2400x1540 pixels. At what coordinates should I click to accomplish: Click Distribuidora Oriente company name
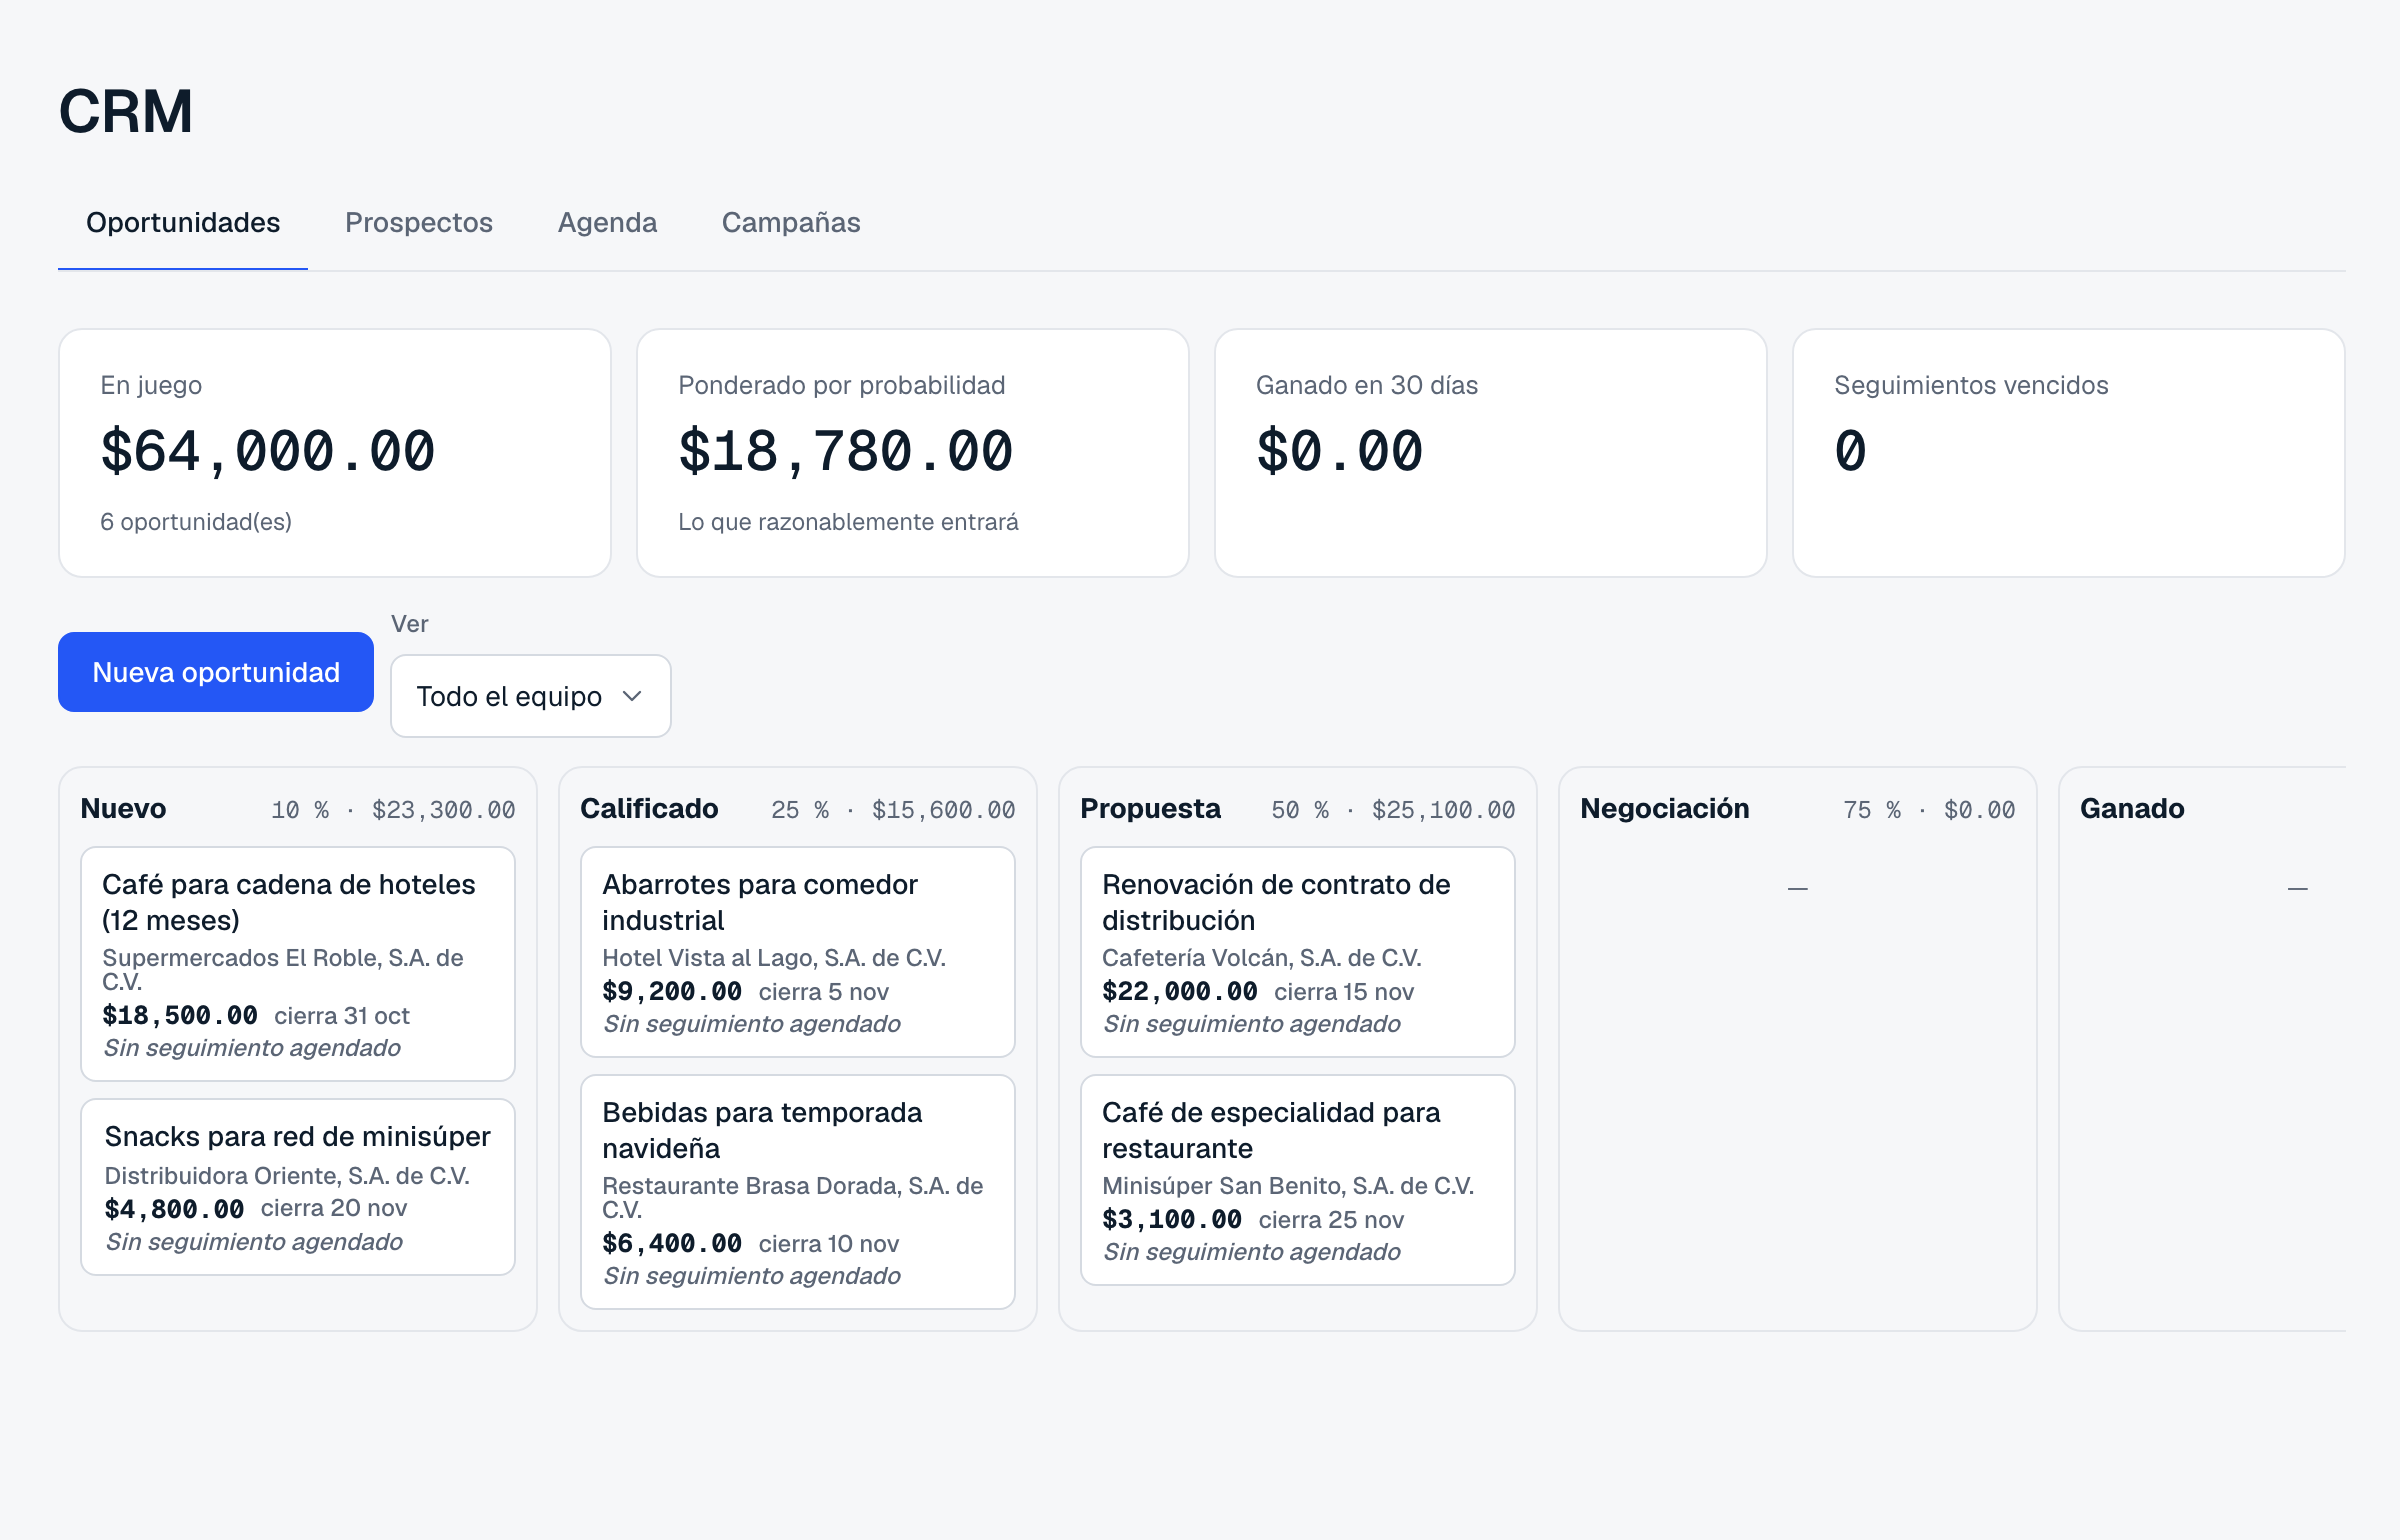[x=287, y=1176]
